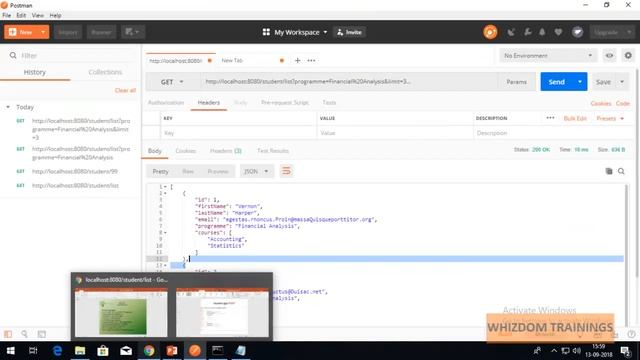The image size is (640, 360).
Task: Open the sync status orange icon
Action: 490,32
